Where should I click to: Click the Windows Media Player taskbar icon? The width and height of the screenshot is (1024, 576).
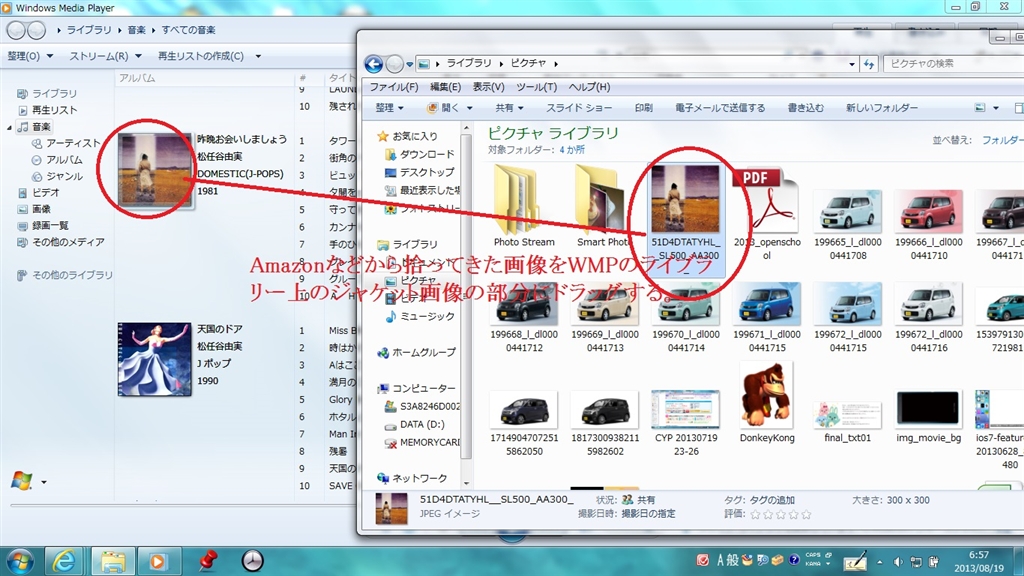tap(157, 561)
